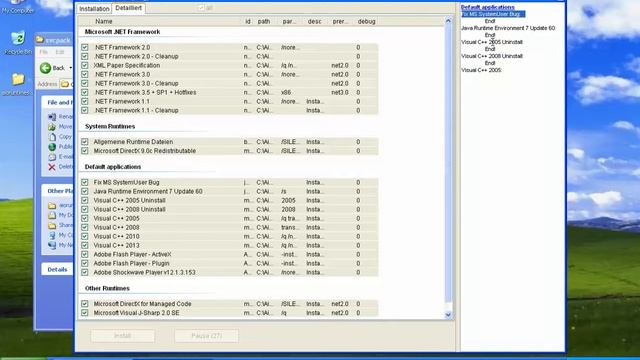Uncheck Microsoft DirectX 9.0c Redistributable
Viewport: 640px width, 360px height.
click(x=84, y=151)
